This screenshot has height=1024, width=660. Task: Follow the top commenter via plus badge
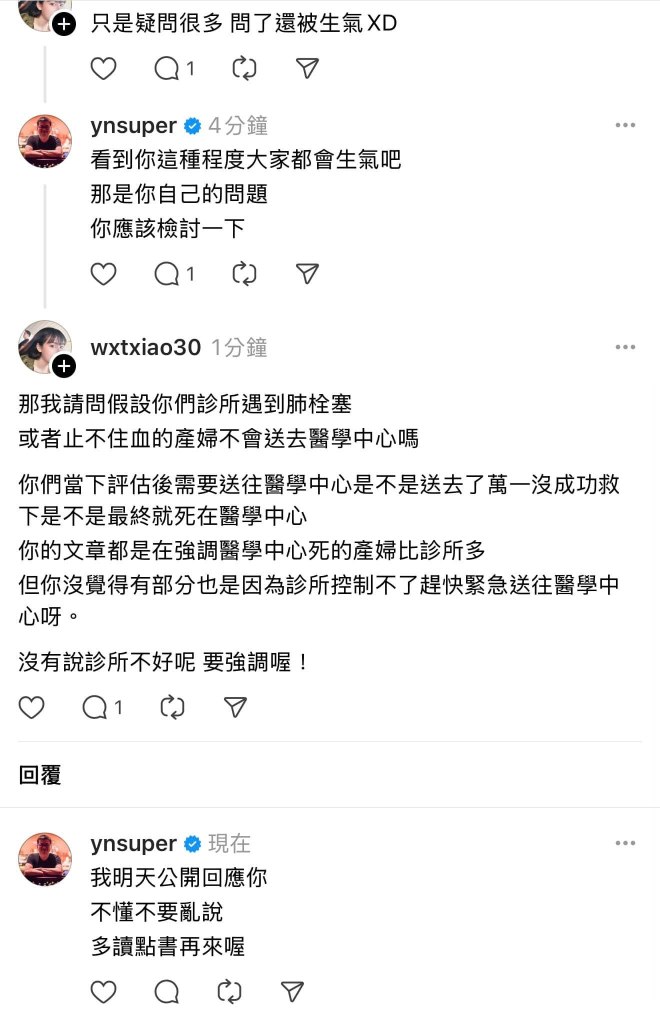coord(63,24)
